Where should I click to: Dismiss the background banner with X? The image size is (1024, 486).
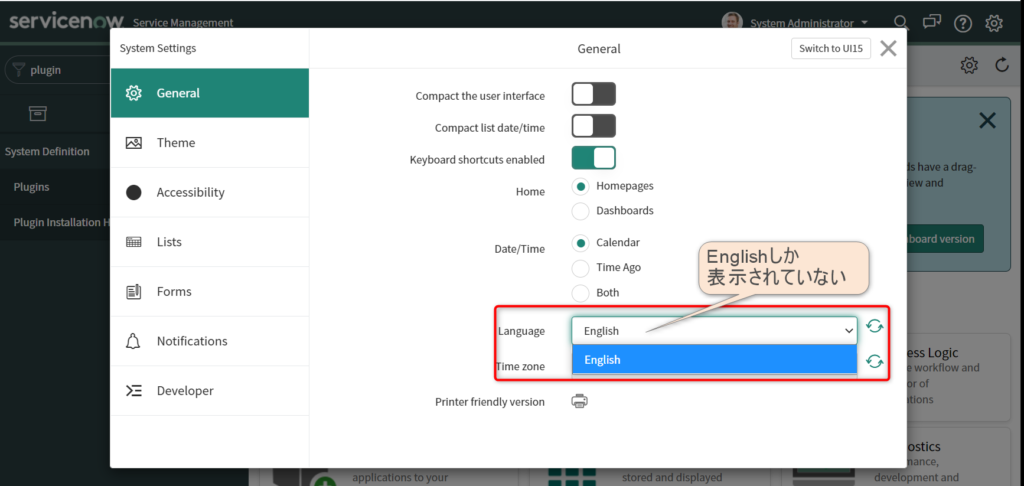click(988, 120)
